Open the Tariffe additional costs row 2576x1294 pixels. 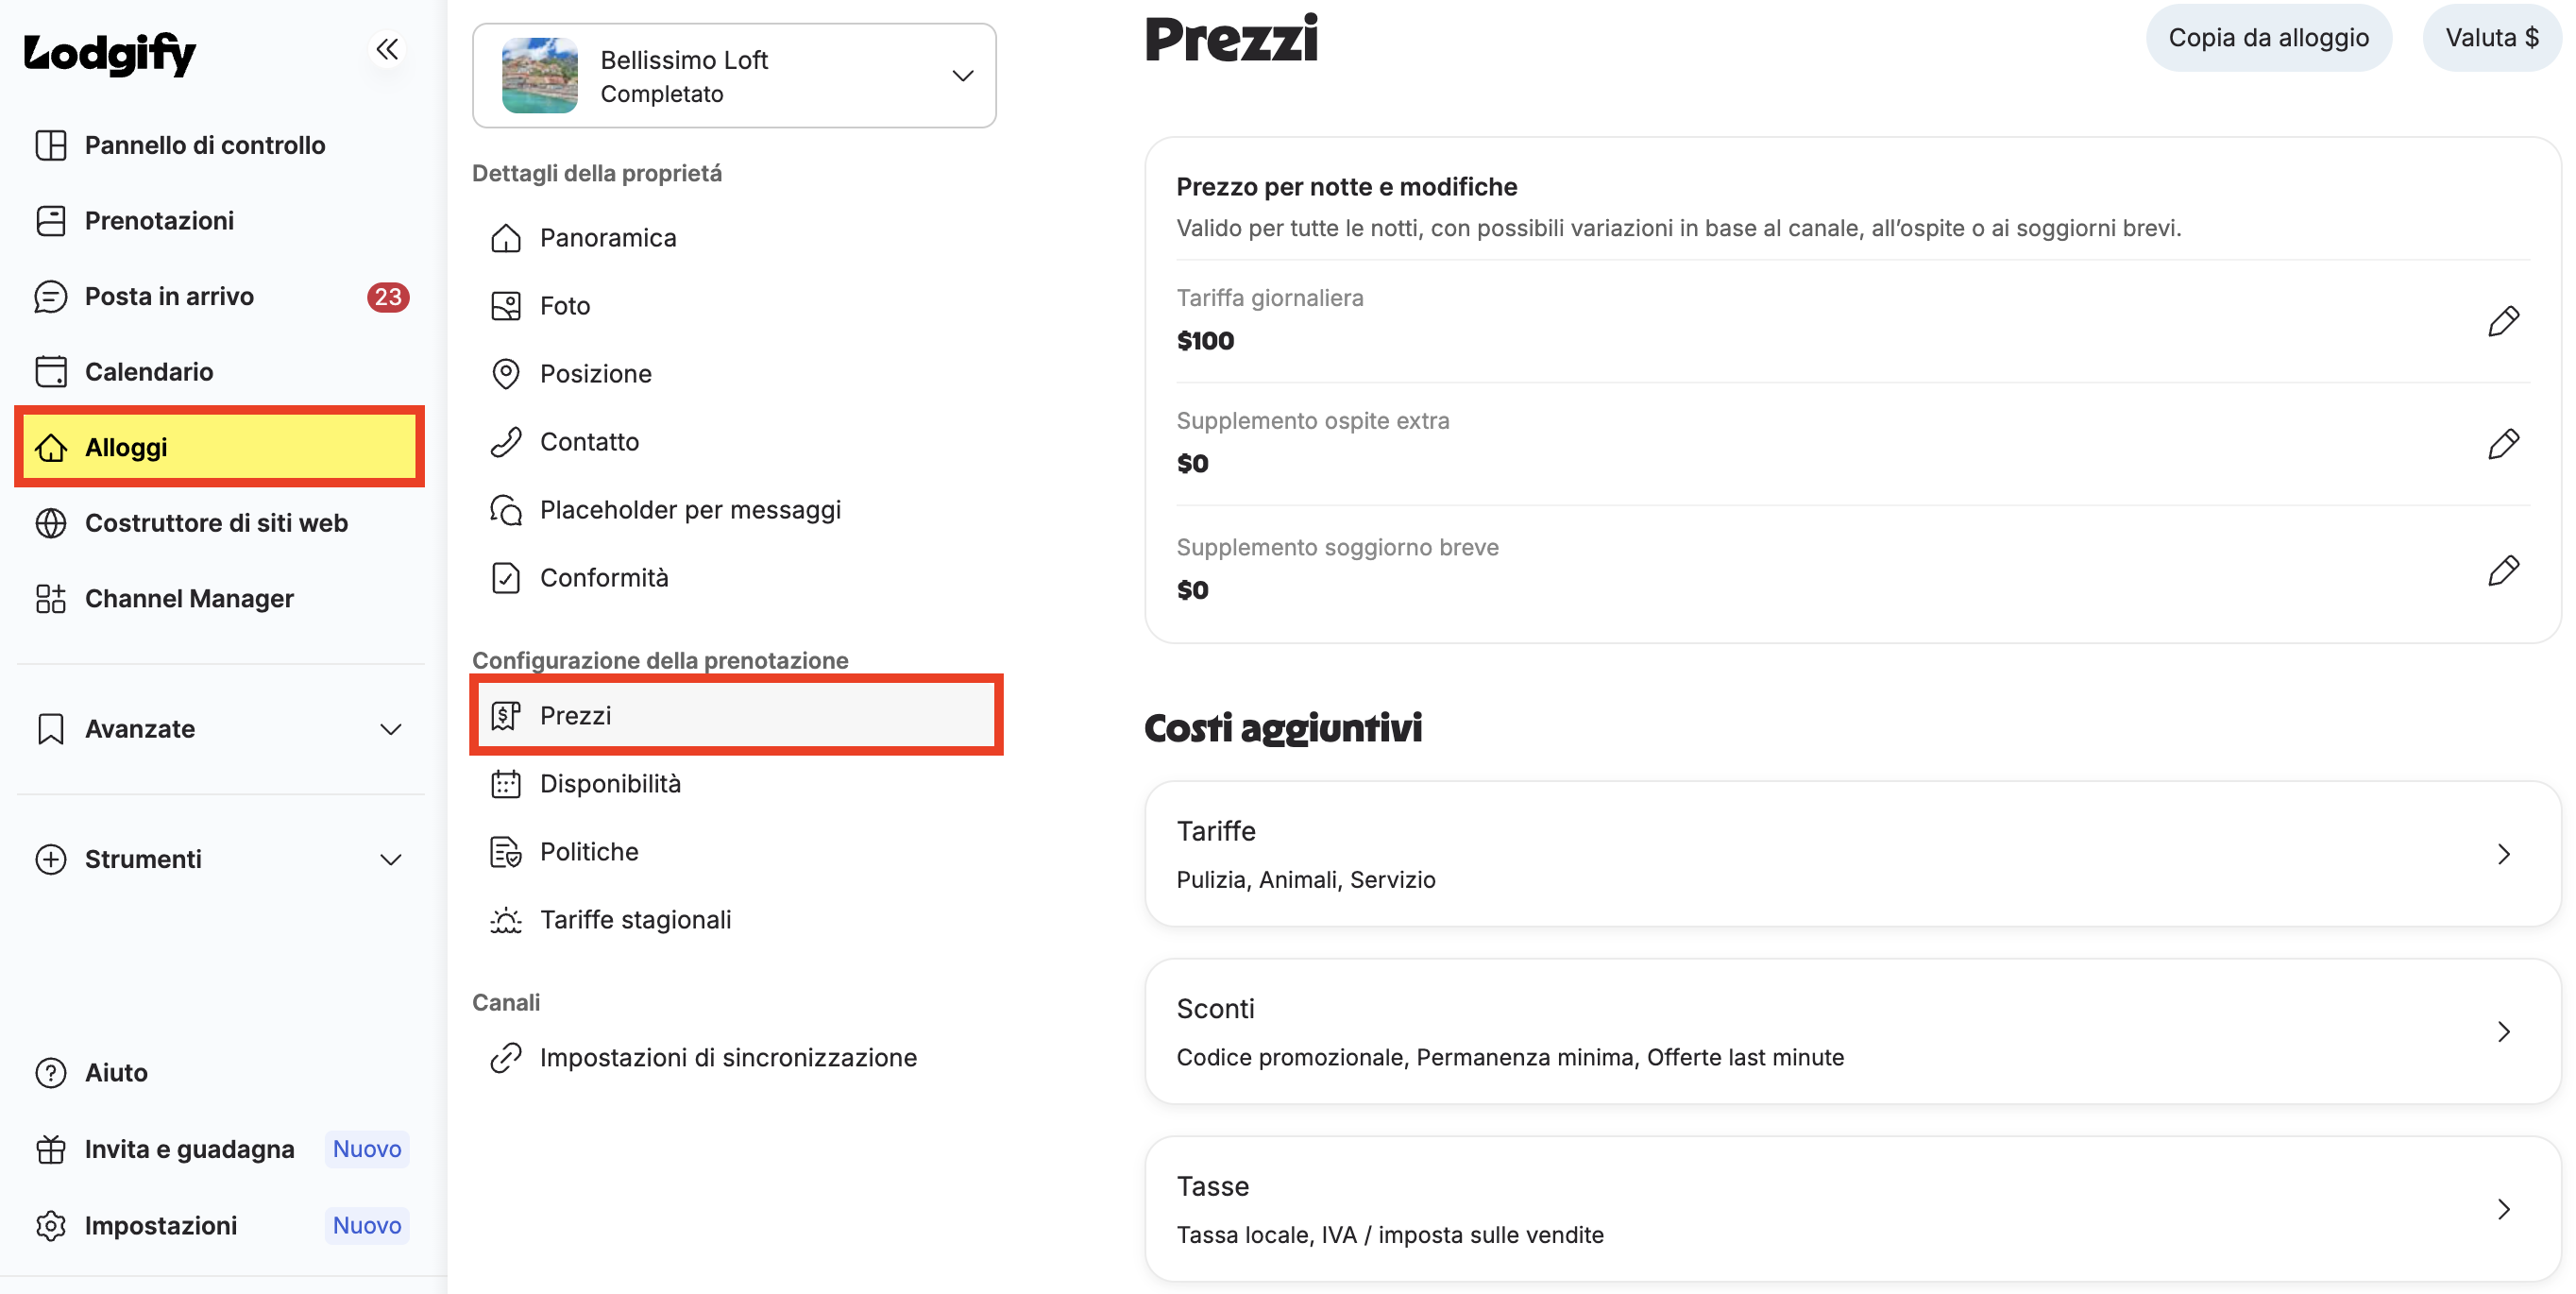tap(1852, 854)
